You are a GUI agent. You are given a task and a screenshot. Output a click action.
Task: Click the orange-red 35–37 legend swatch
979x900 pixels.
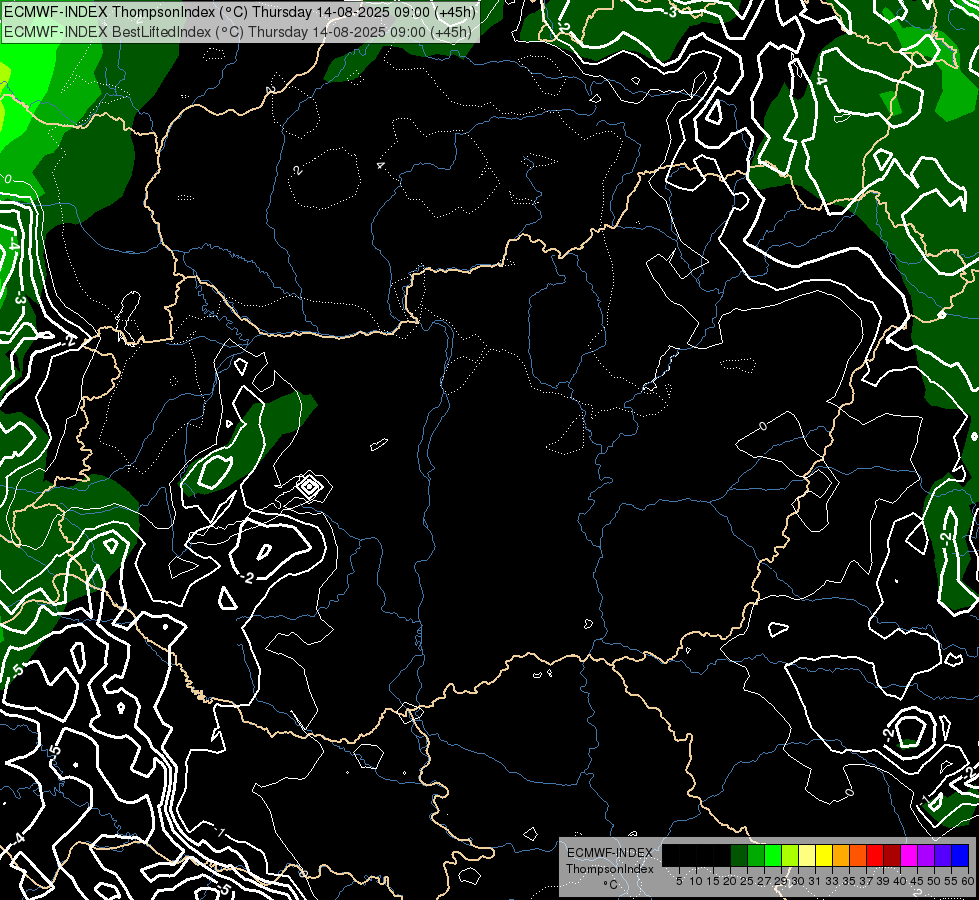pos(858,855)
